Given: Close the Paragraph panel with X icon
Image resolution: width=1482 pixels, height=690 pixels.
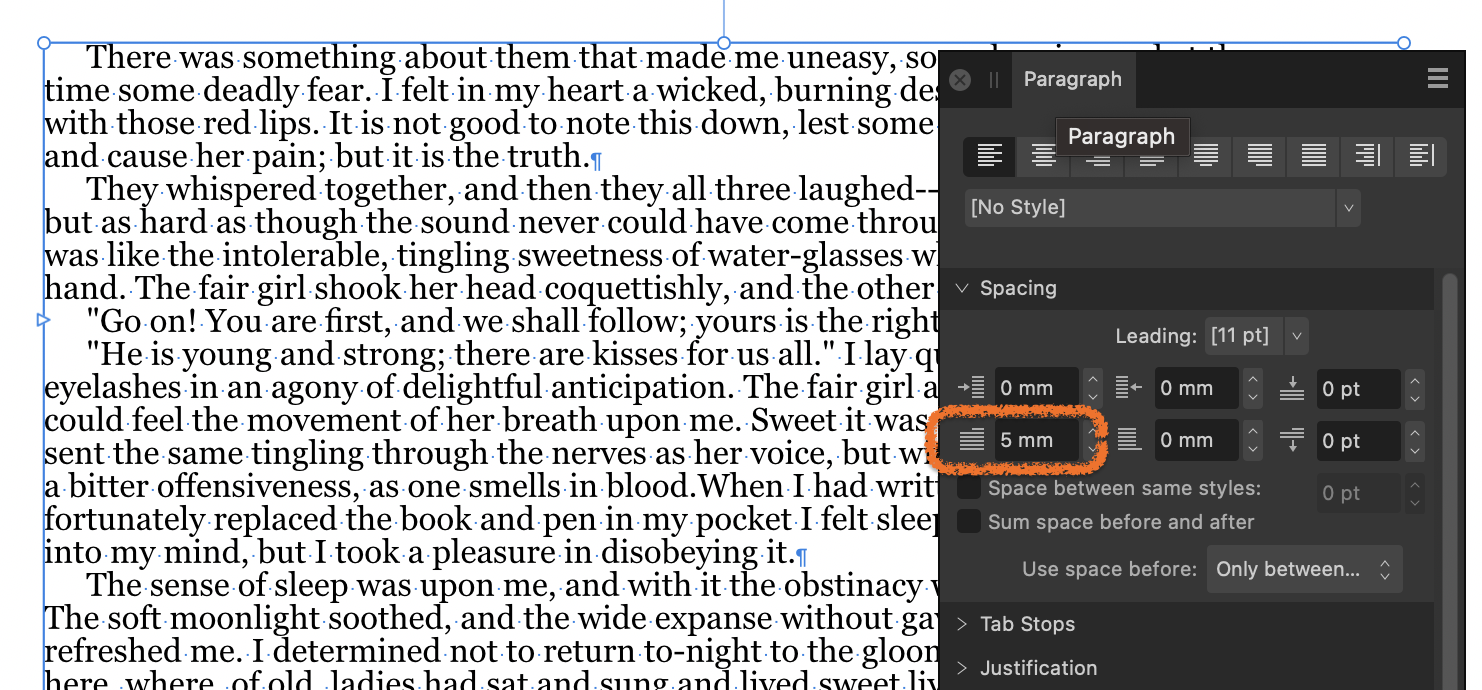Looking at the screenshot, I should (x=960, y=80).
